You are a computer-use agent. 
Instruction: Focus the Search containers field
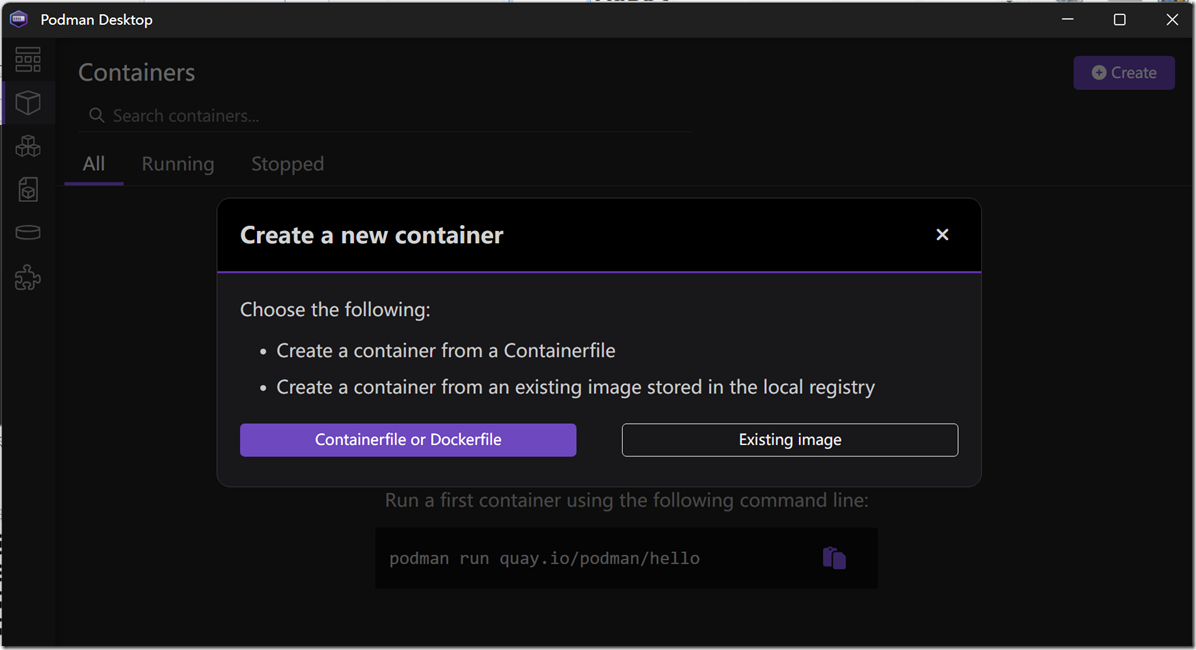tap(386, 116)
